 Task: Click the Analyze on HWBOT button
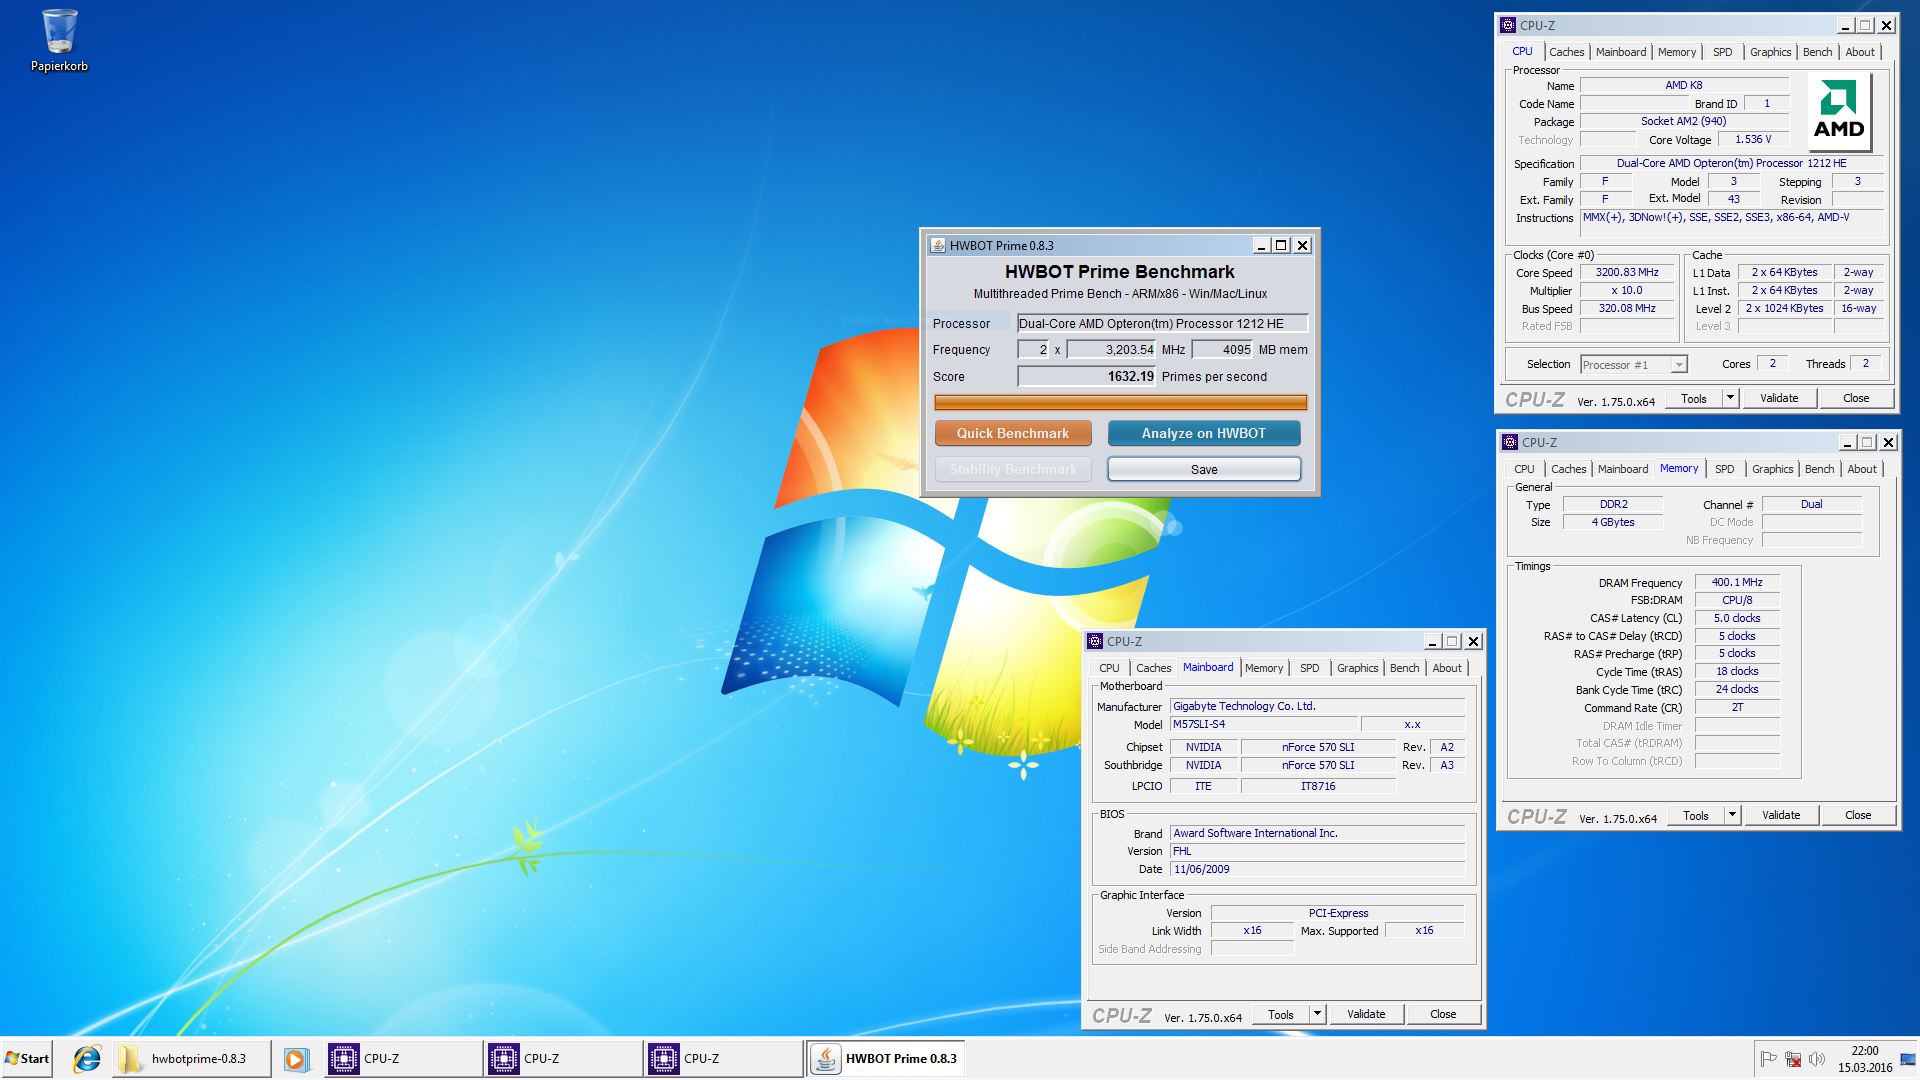coord(1204,433)
